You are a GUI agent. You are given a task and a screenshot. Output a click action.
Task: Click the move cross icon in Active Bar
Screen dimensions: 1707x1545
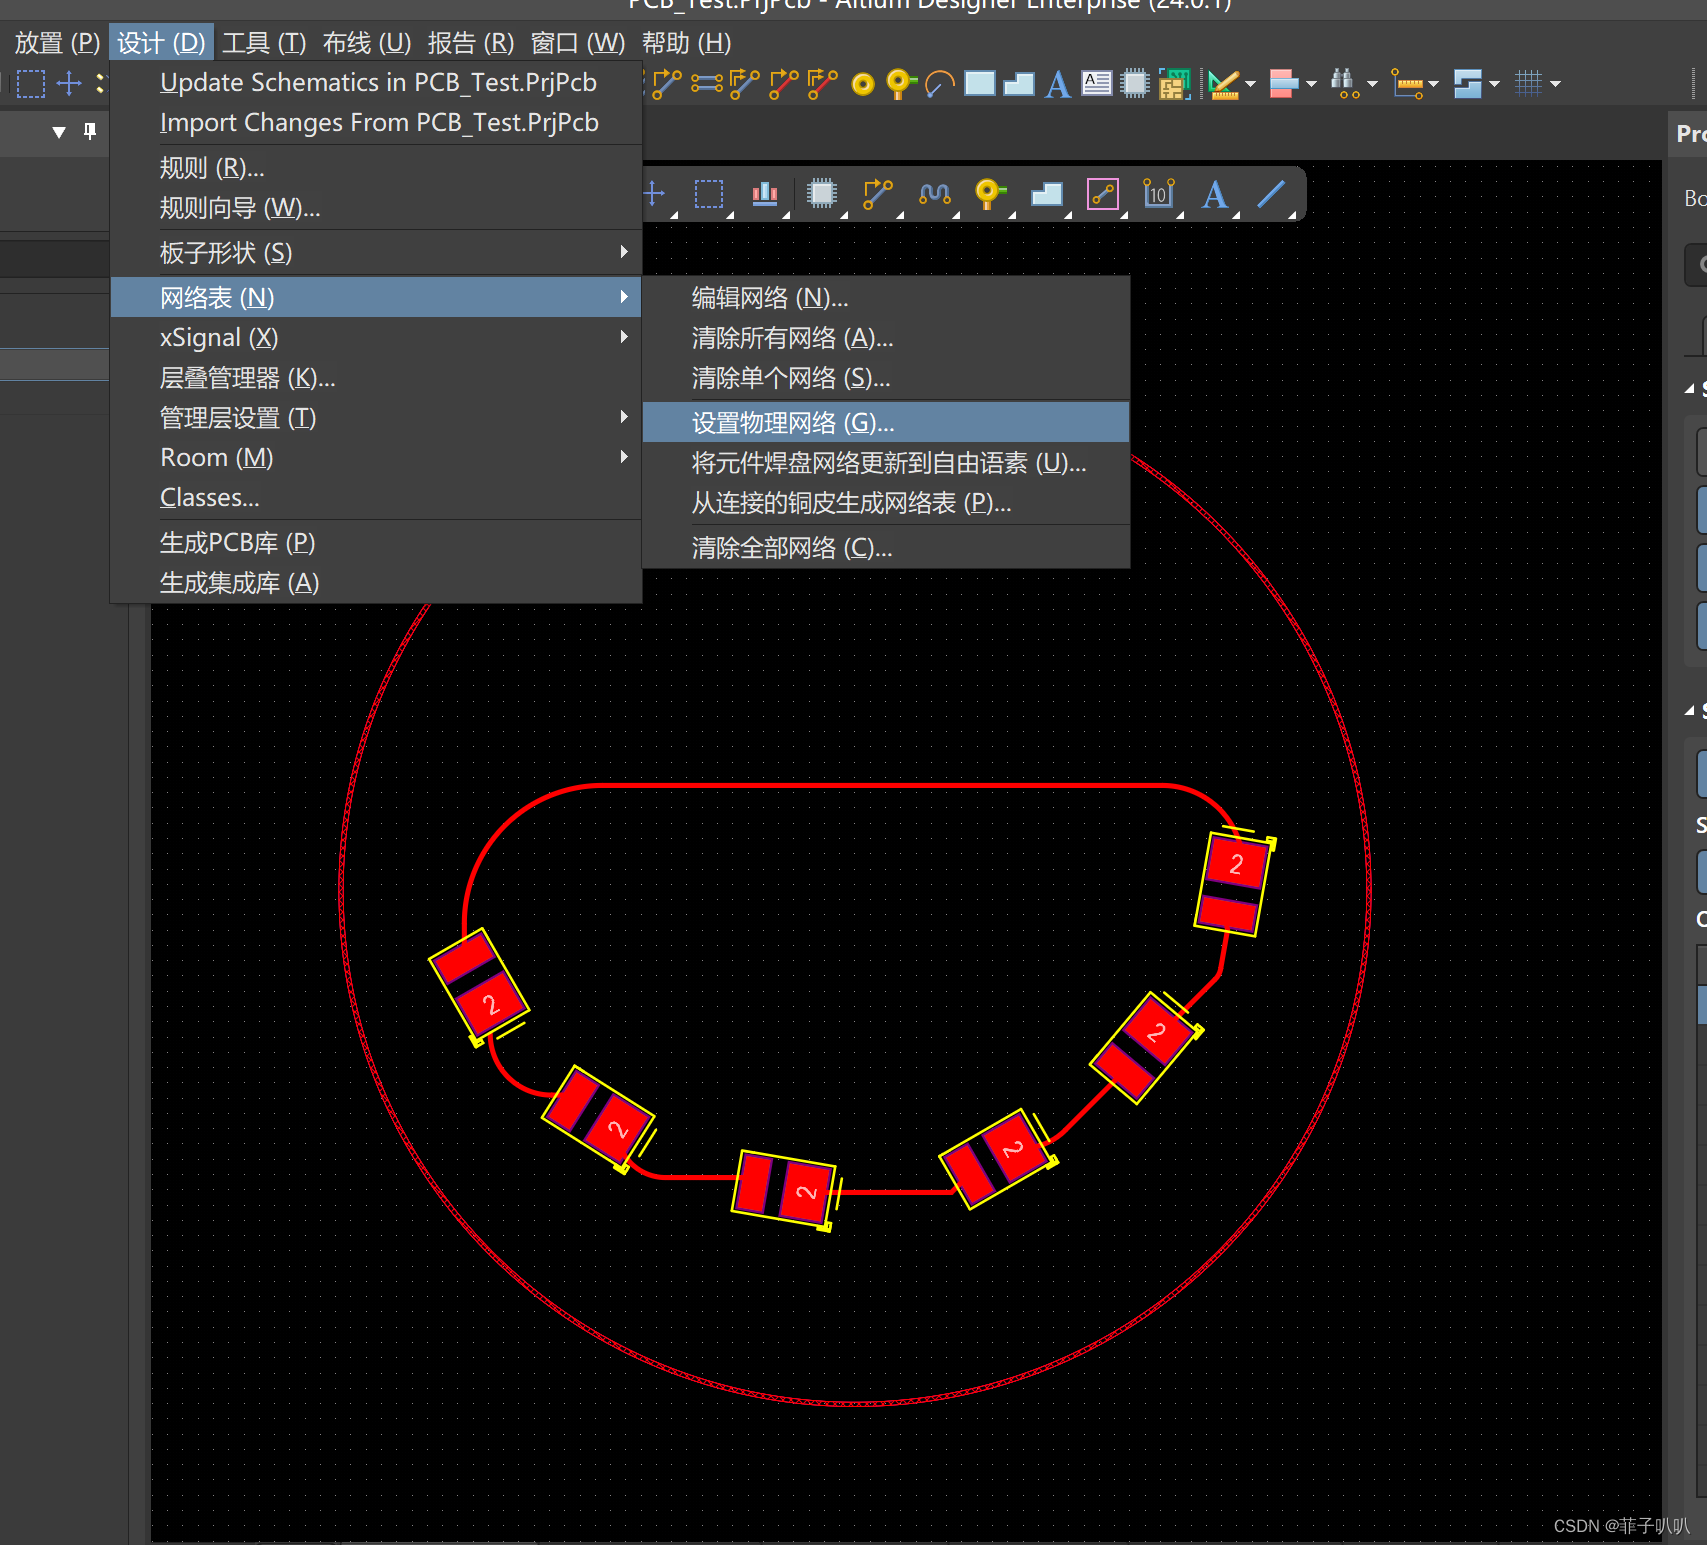click(x=654, y=194)
